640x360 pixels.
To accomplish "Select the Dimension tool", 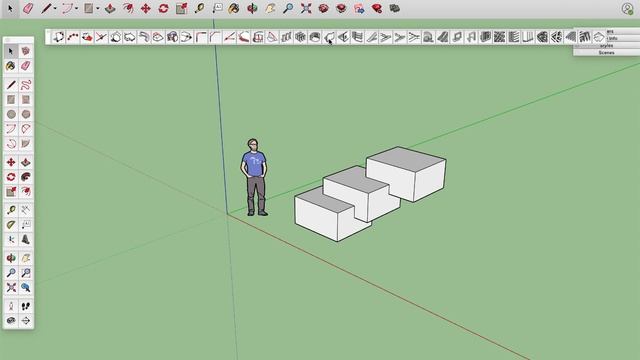I will pyautogui.click(x=26, y=210).
